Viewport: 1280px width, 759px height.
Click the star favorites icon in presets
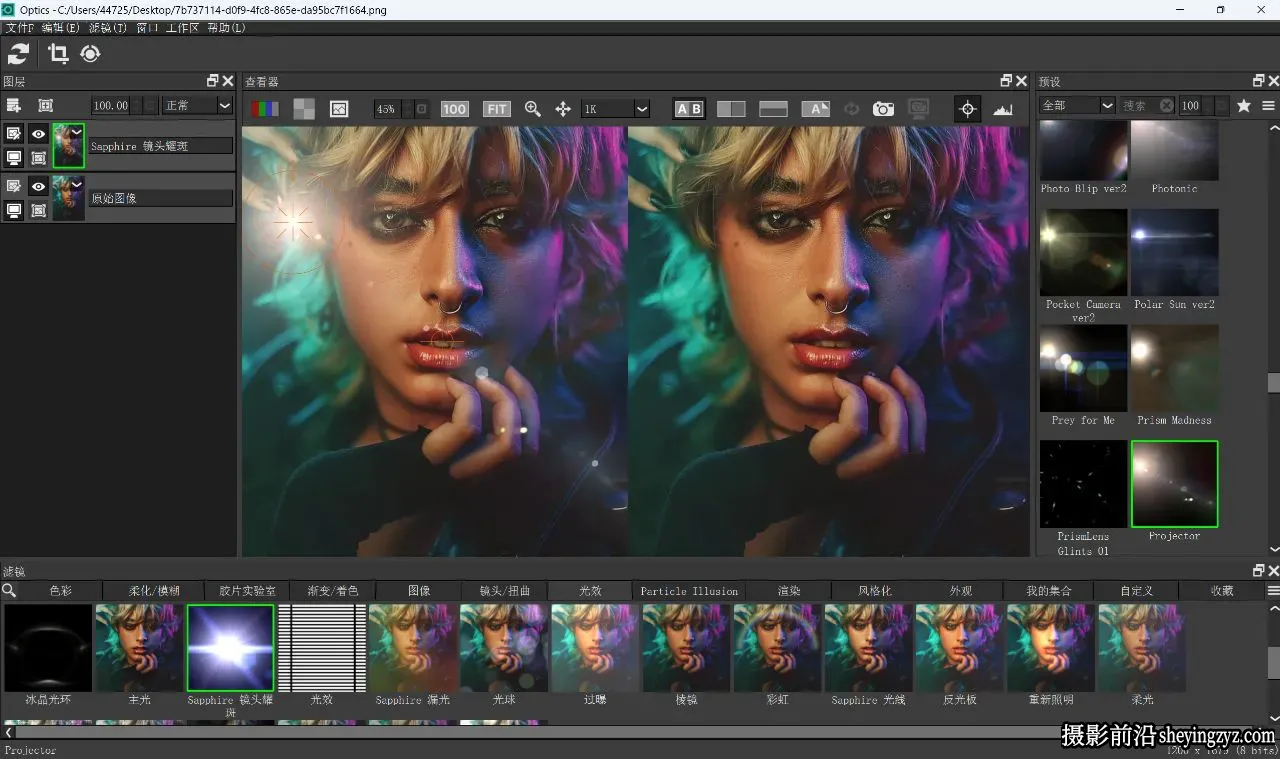[1244, 105]
